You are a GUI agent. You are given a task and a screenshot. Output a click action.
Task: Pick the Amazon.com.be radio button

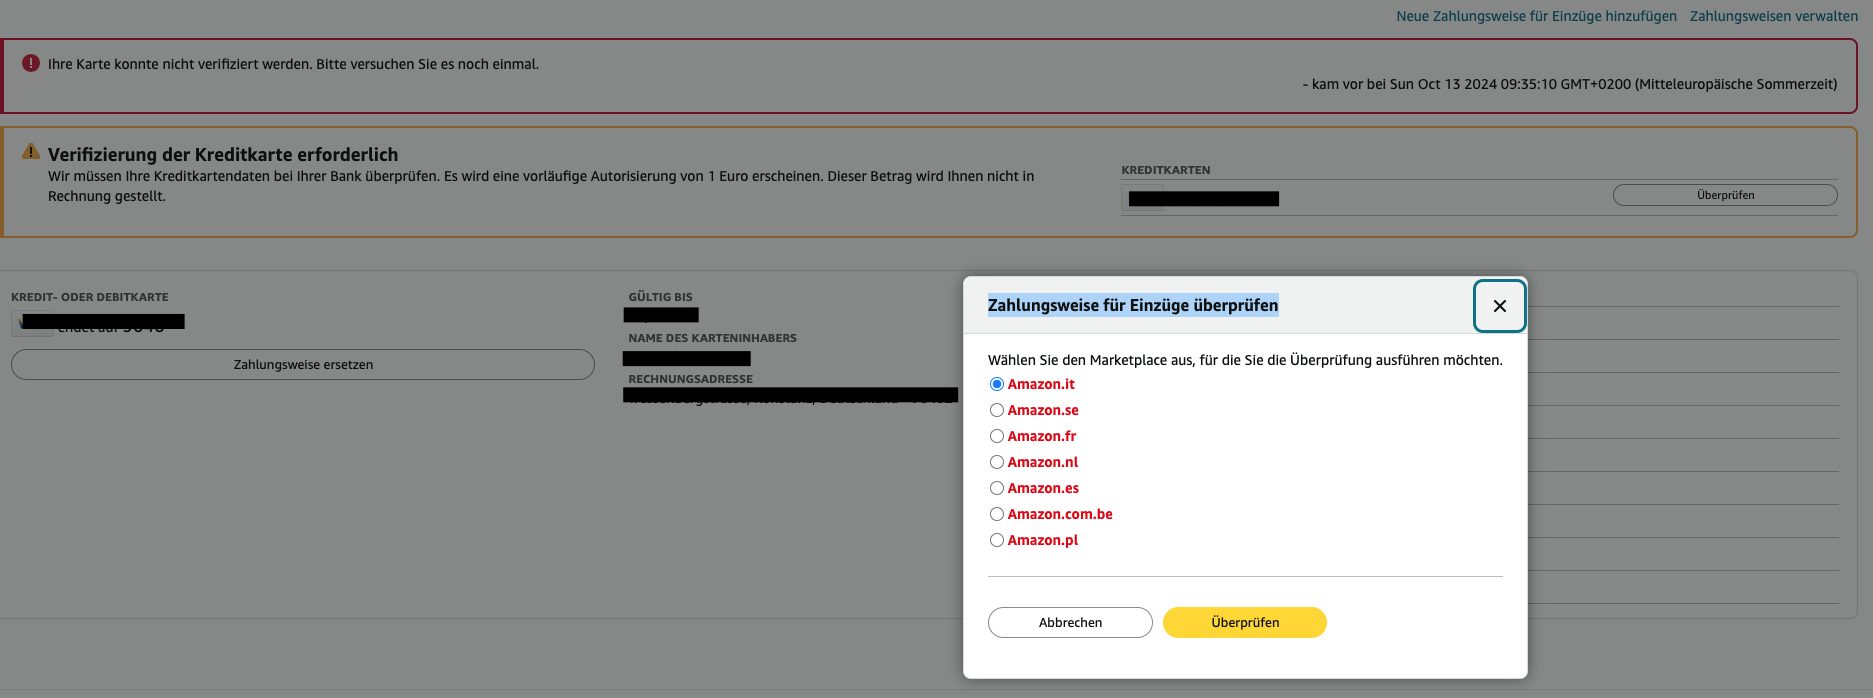coord(997,514)
